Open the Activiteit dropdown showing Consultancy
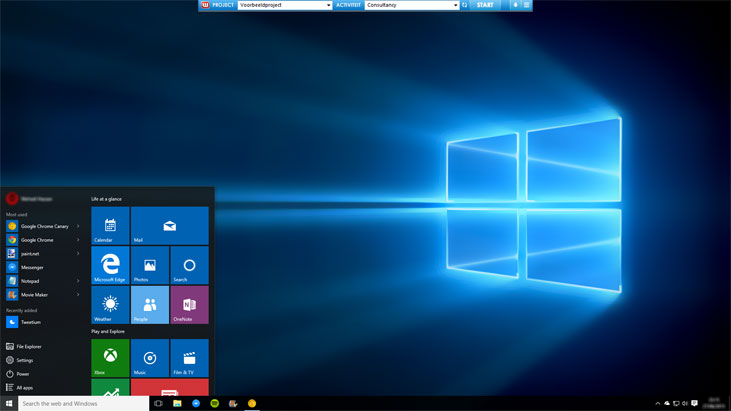The width and height of the screenshot is (731, 411). pos(412,5)
